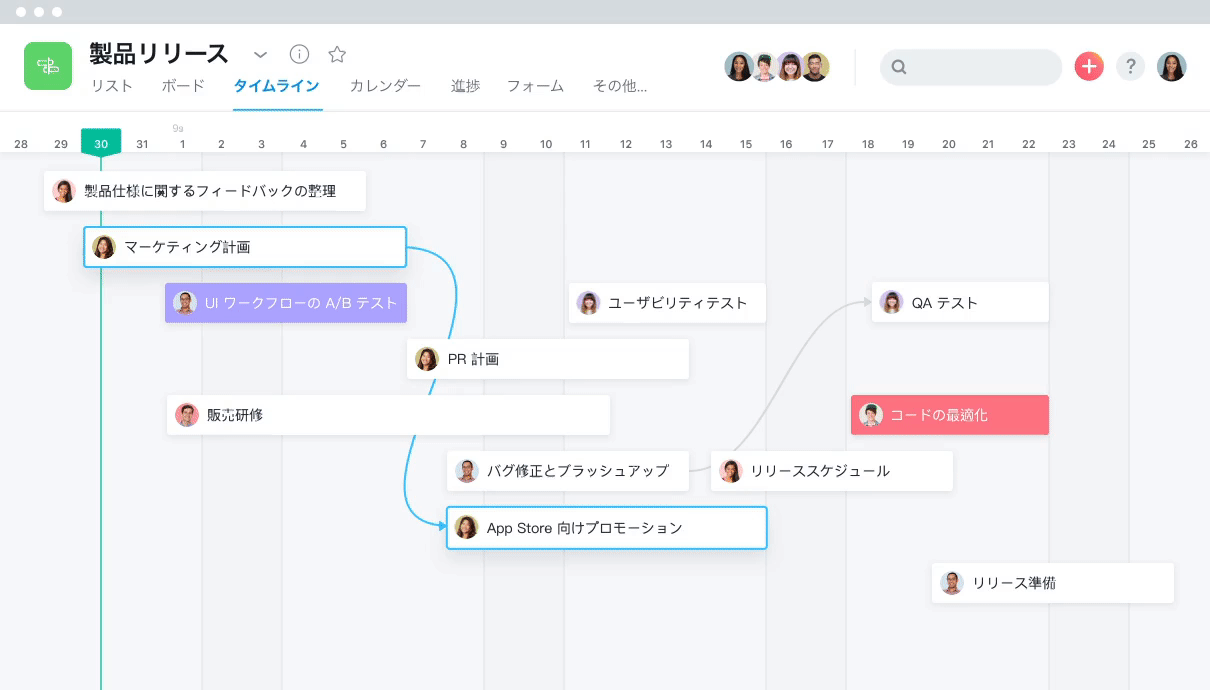This screenshot has height=690, width=1210.
Task: Click the assignee avatar on リリース準備
Action: tap(951, 582)
